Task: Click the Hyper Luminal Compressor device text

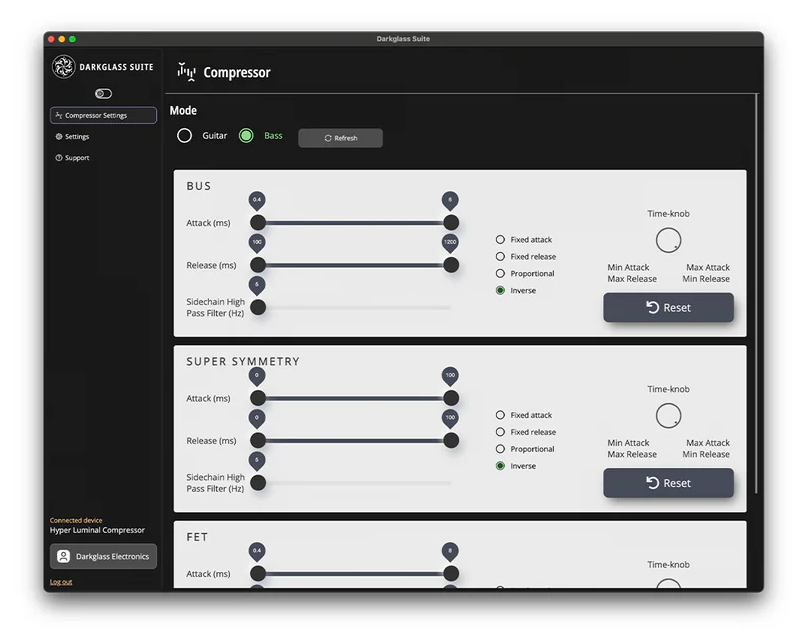Action: point(97,530)
